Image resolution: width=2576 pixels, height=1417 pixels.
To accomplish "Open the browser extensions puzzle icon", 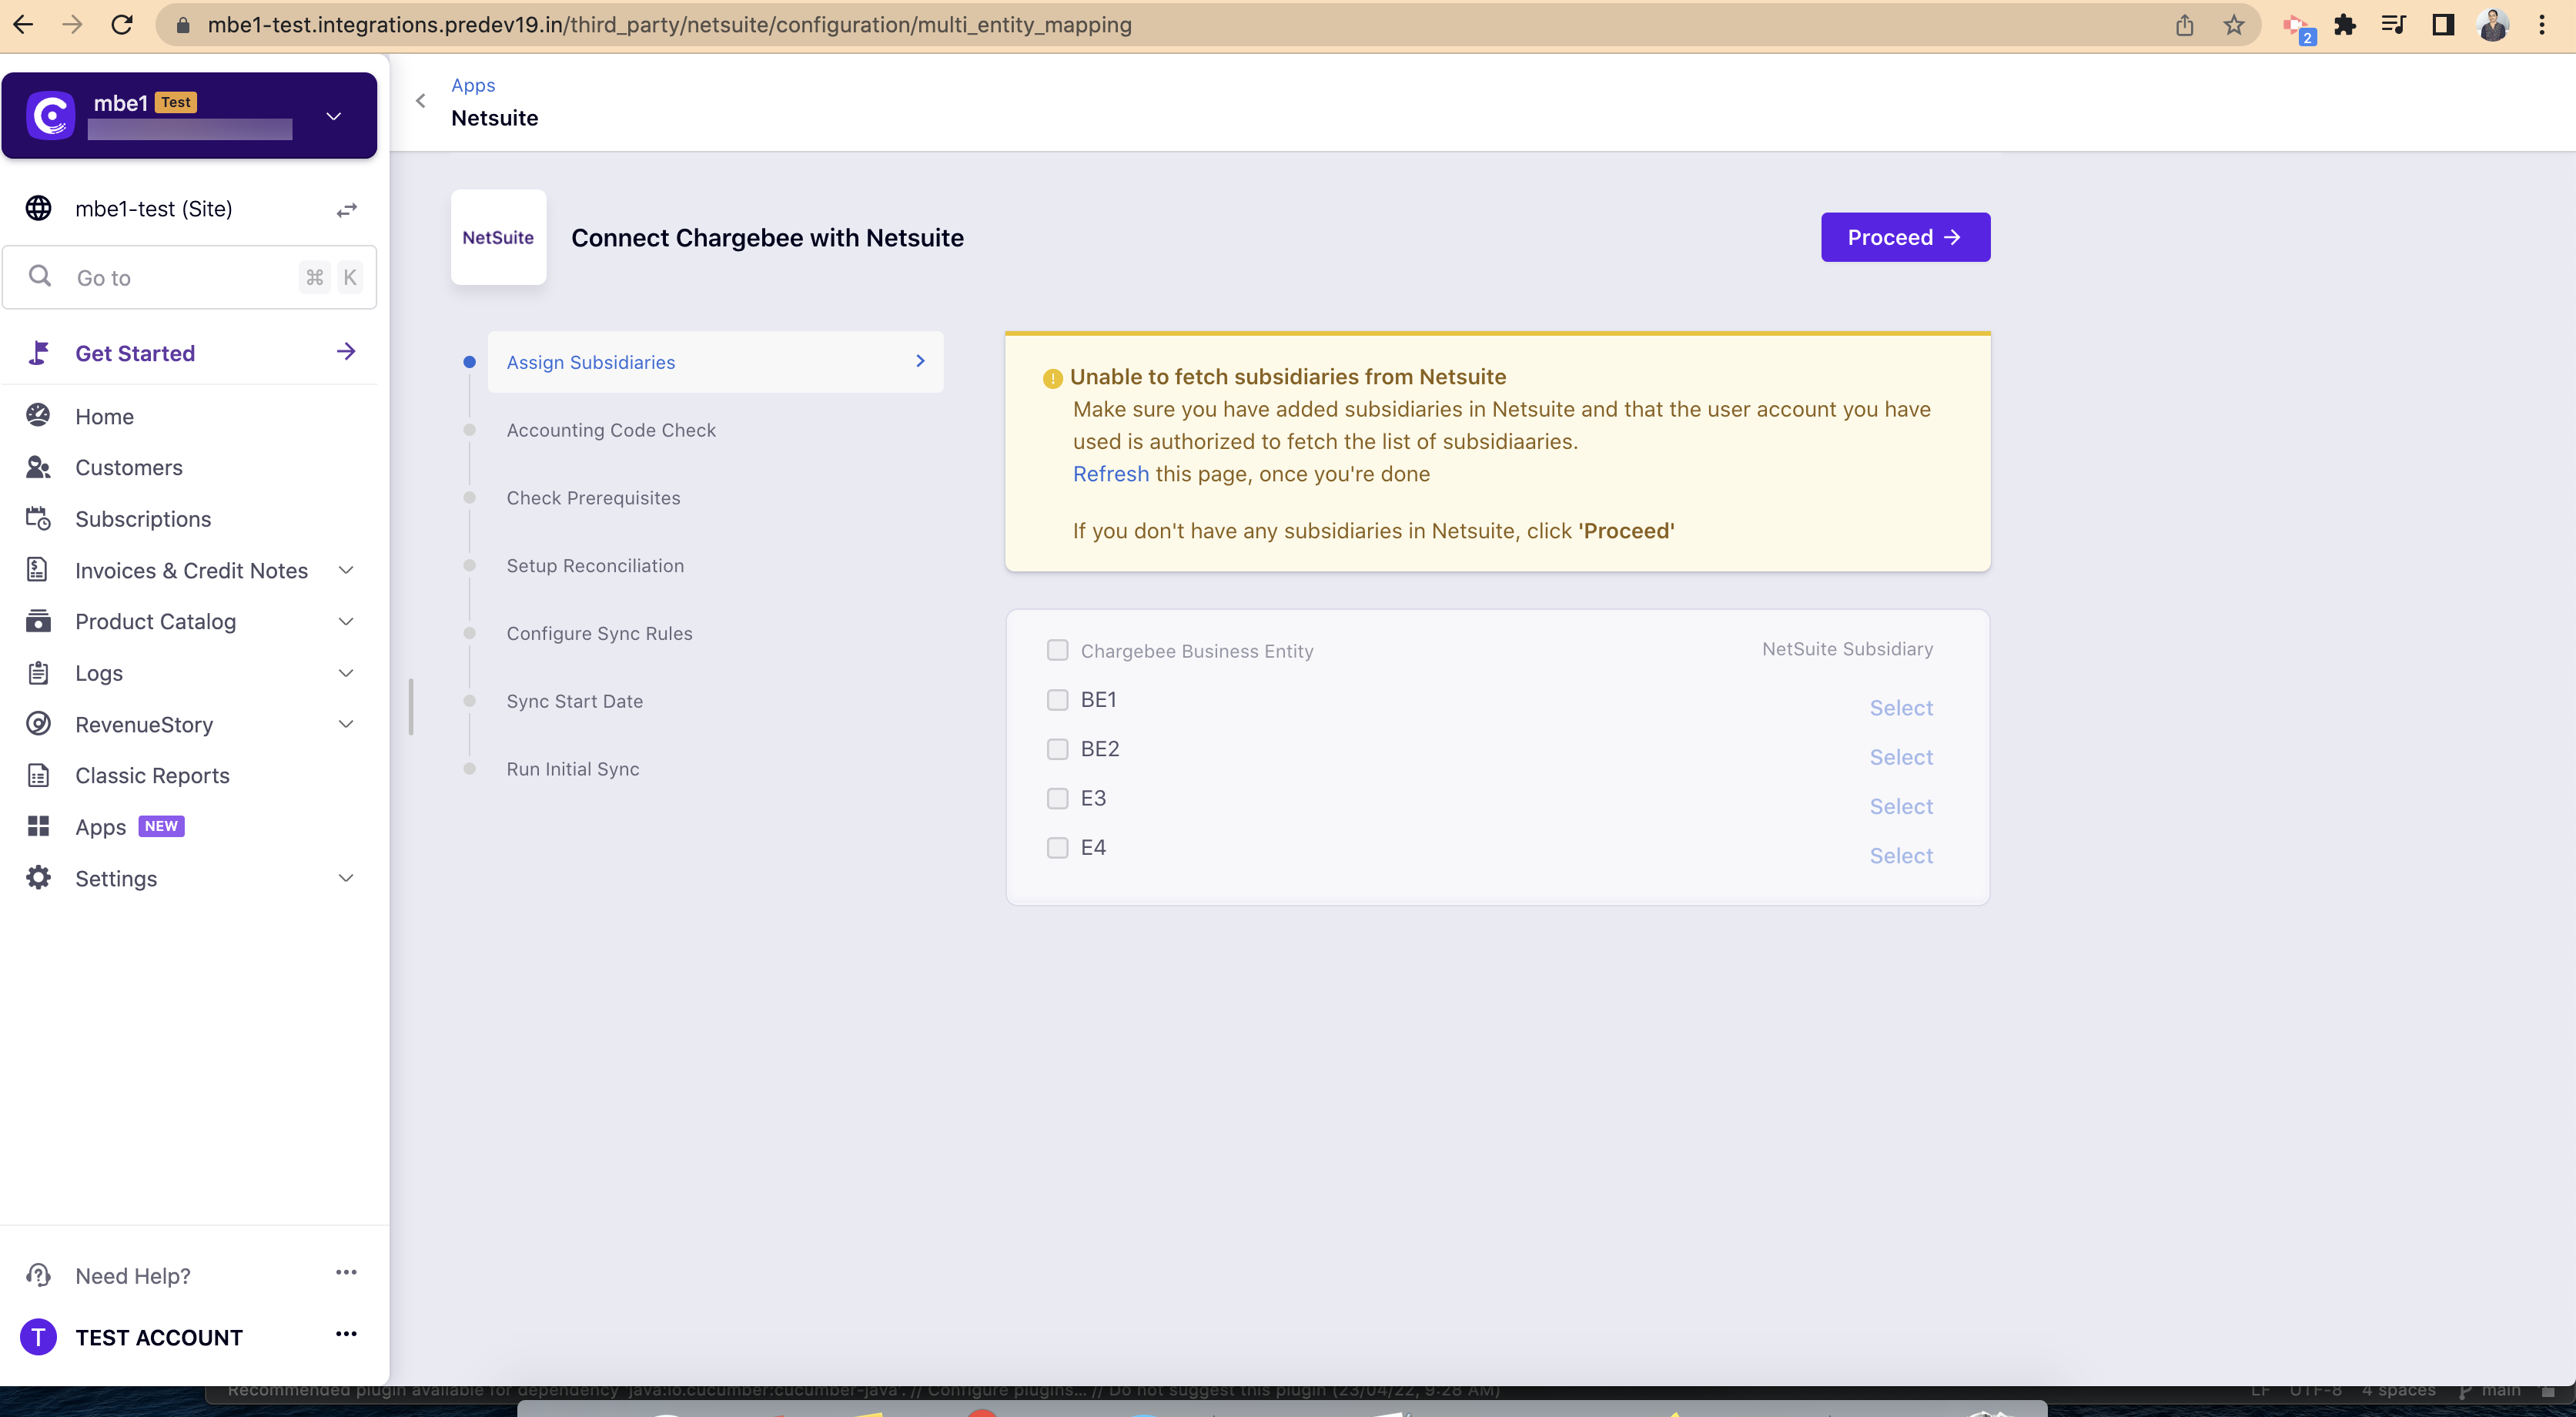I will [x=2345, y=25].
